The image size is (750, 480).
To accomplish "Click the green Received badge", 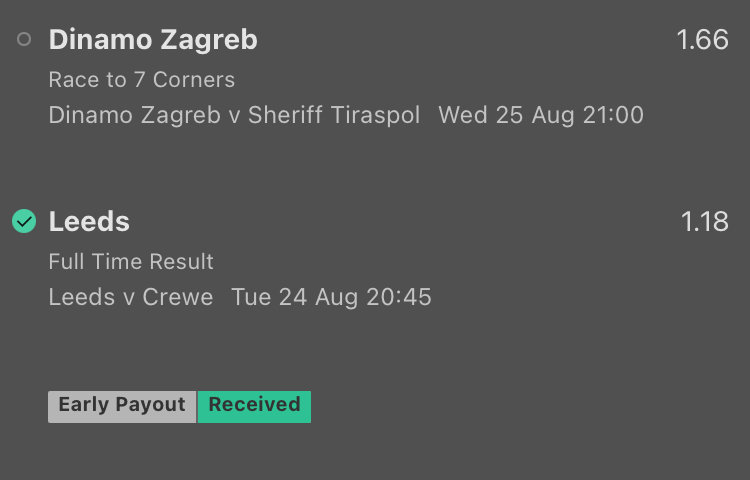I will pos(254,405).
